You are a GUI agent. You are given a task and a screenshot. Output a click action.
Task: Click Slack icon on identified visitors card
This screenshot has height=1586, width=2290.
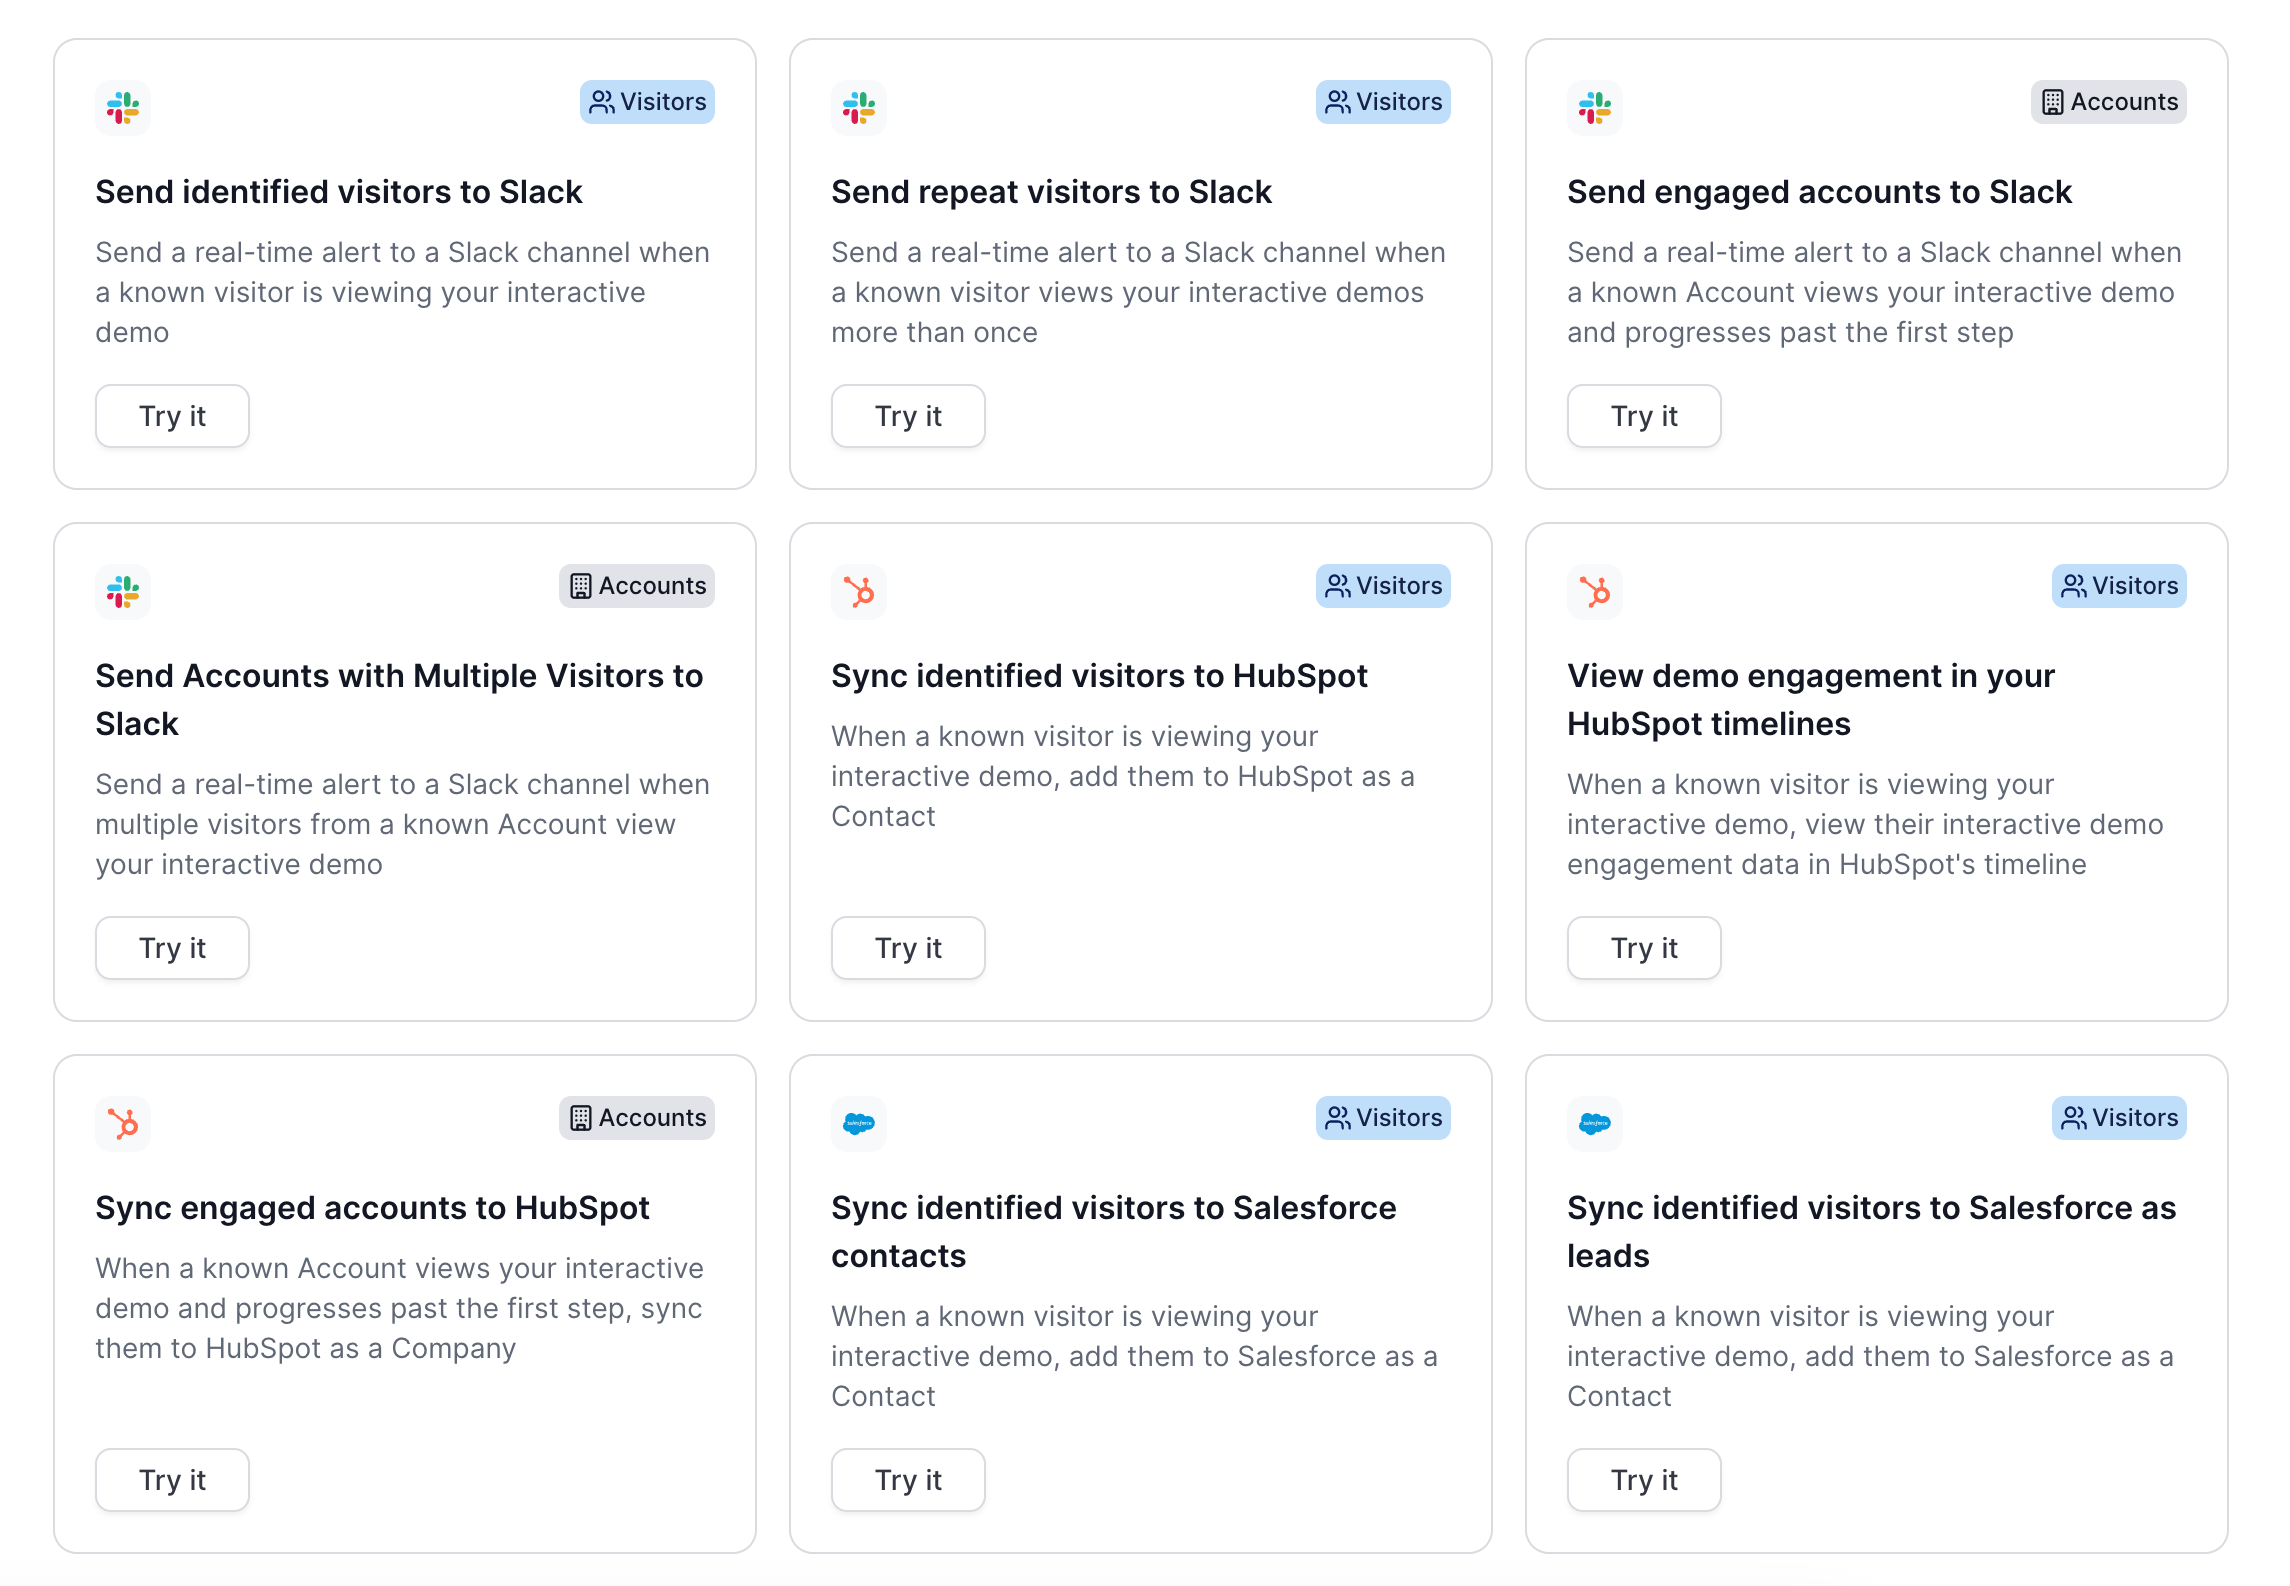(123, 107)
